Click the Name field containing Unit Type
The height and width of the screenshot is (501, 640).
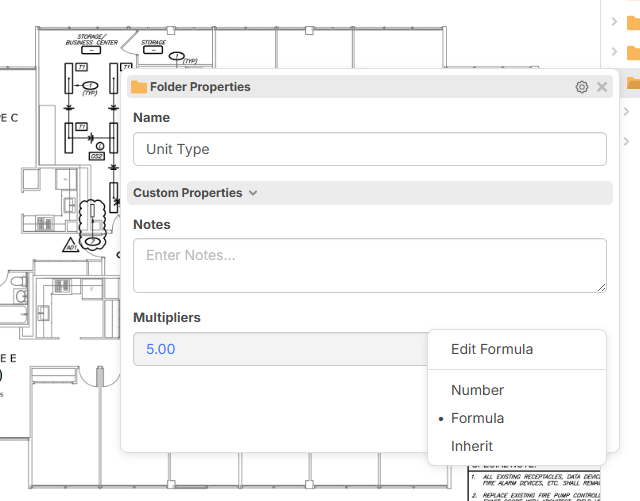(x=369, y=149)
